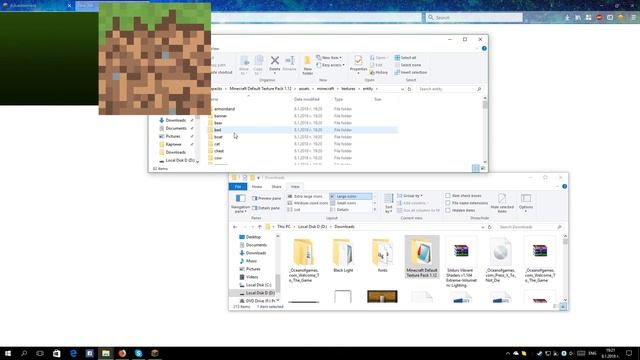Image resolution: width=640 pixels, height=360 pixels.
Task: Expand the layout gallery more arrow
Action: click(375, 209)
